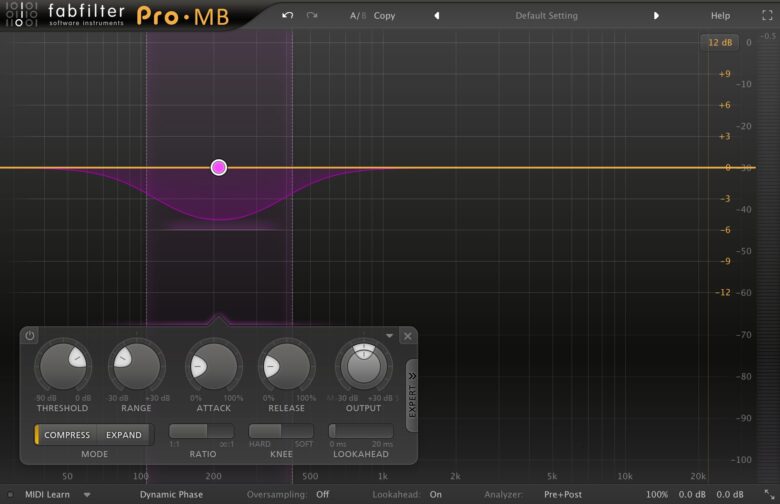
Task: Click the resize corner icon
Action: [769, 495]
